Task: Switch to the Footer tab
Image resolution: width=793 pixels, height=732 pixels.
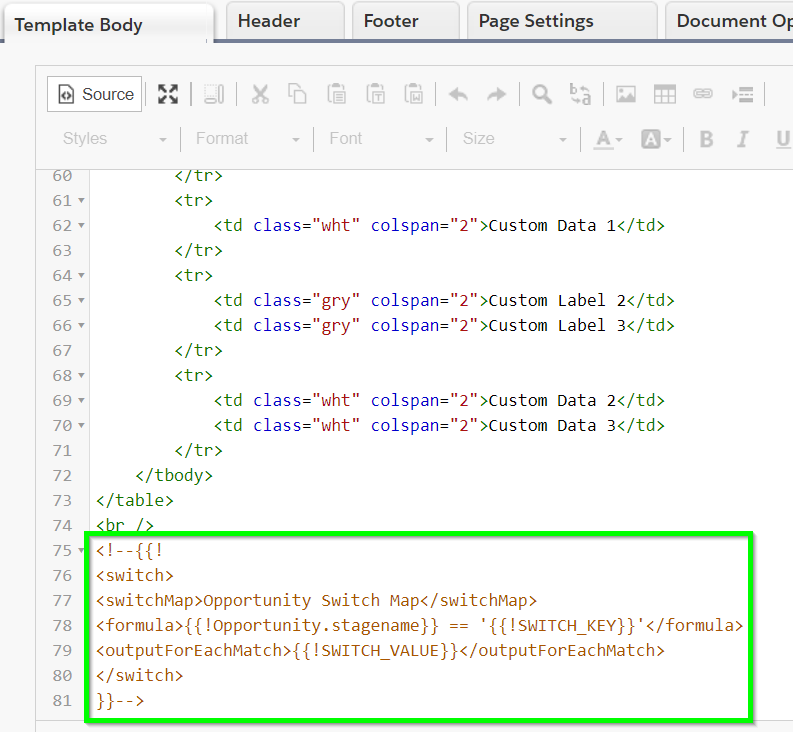Action: pos(406,21)
